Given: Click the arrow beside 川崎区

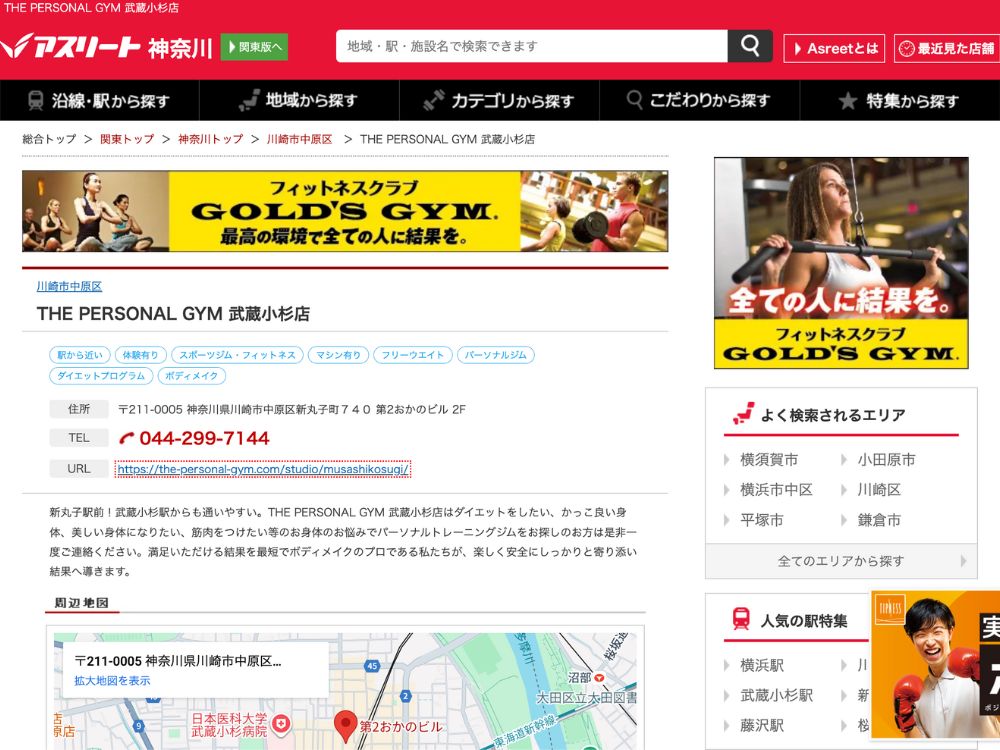Looking at the screenshot, I should (x=844, y=490).
